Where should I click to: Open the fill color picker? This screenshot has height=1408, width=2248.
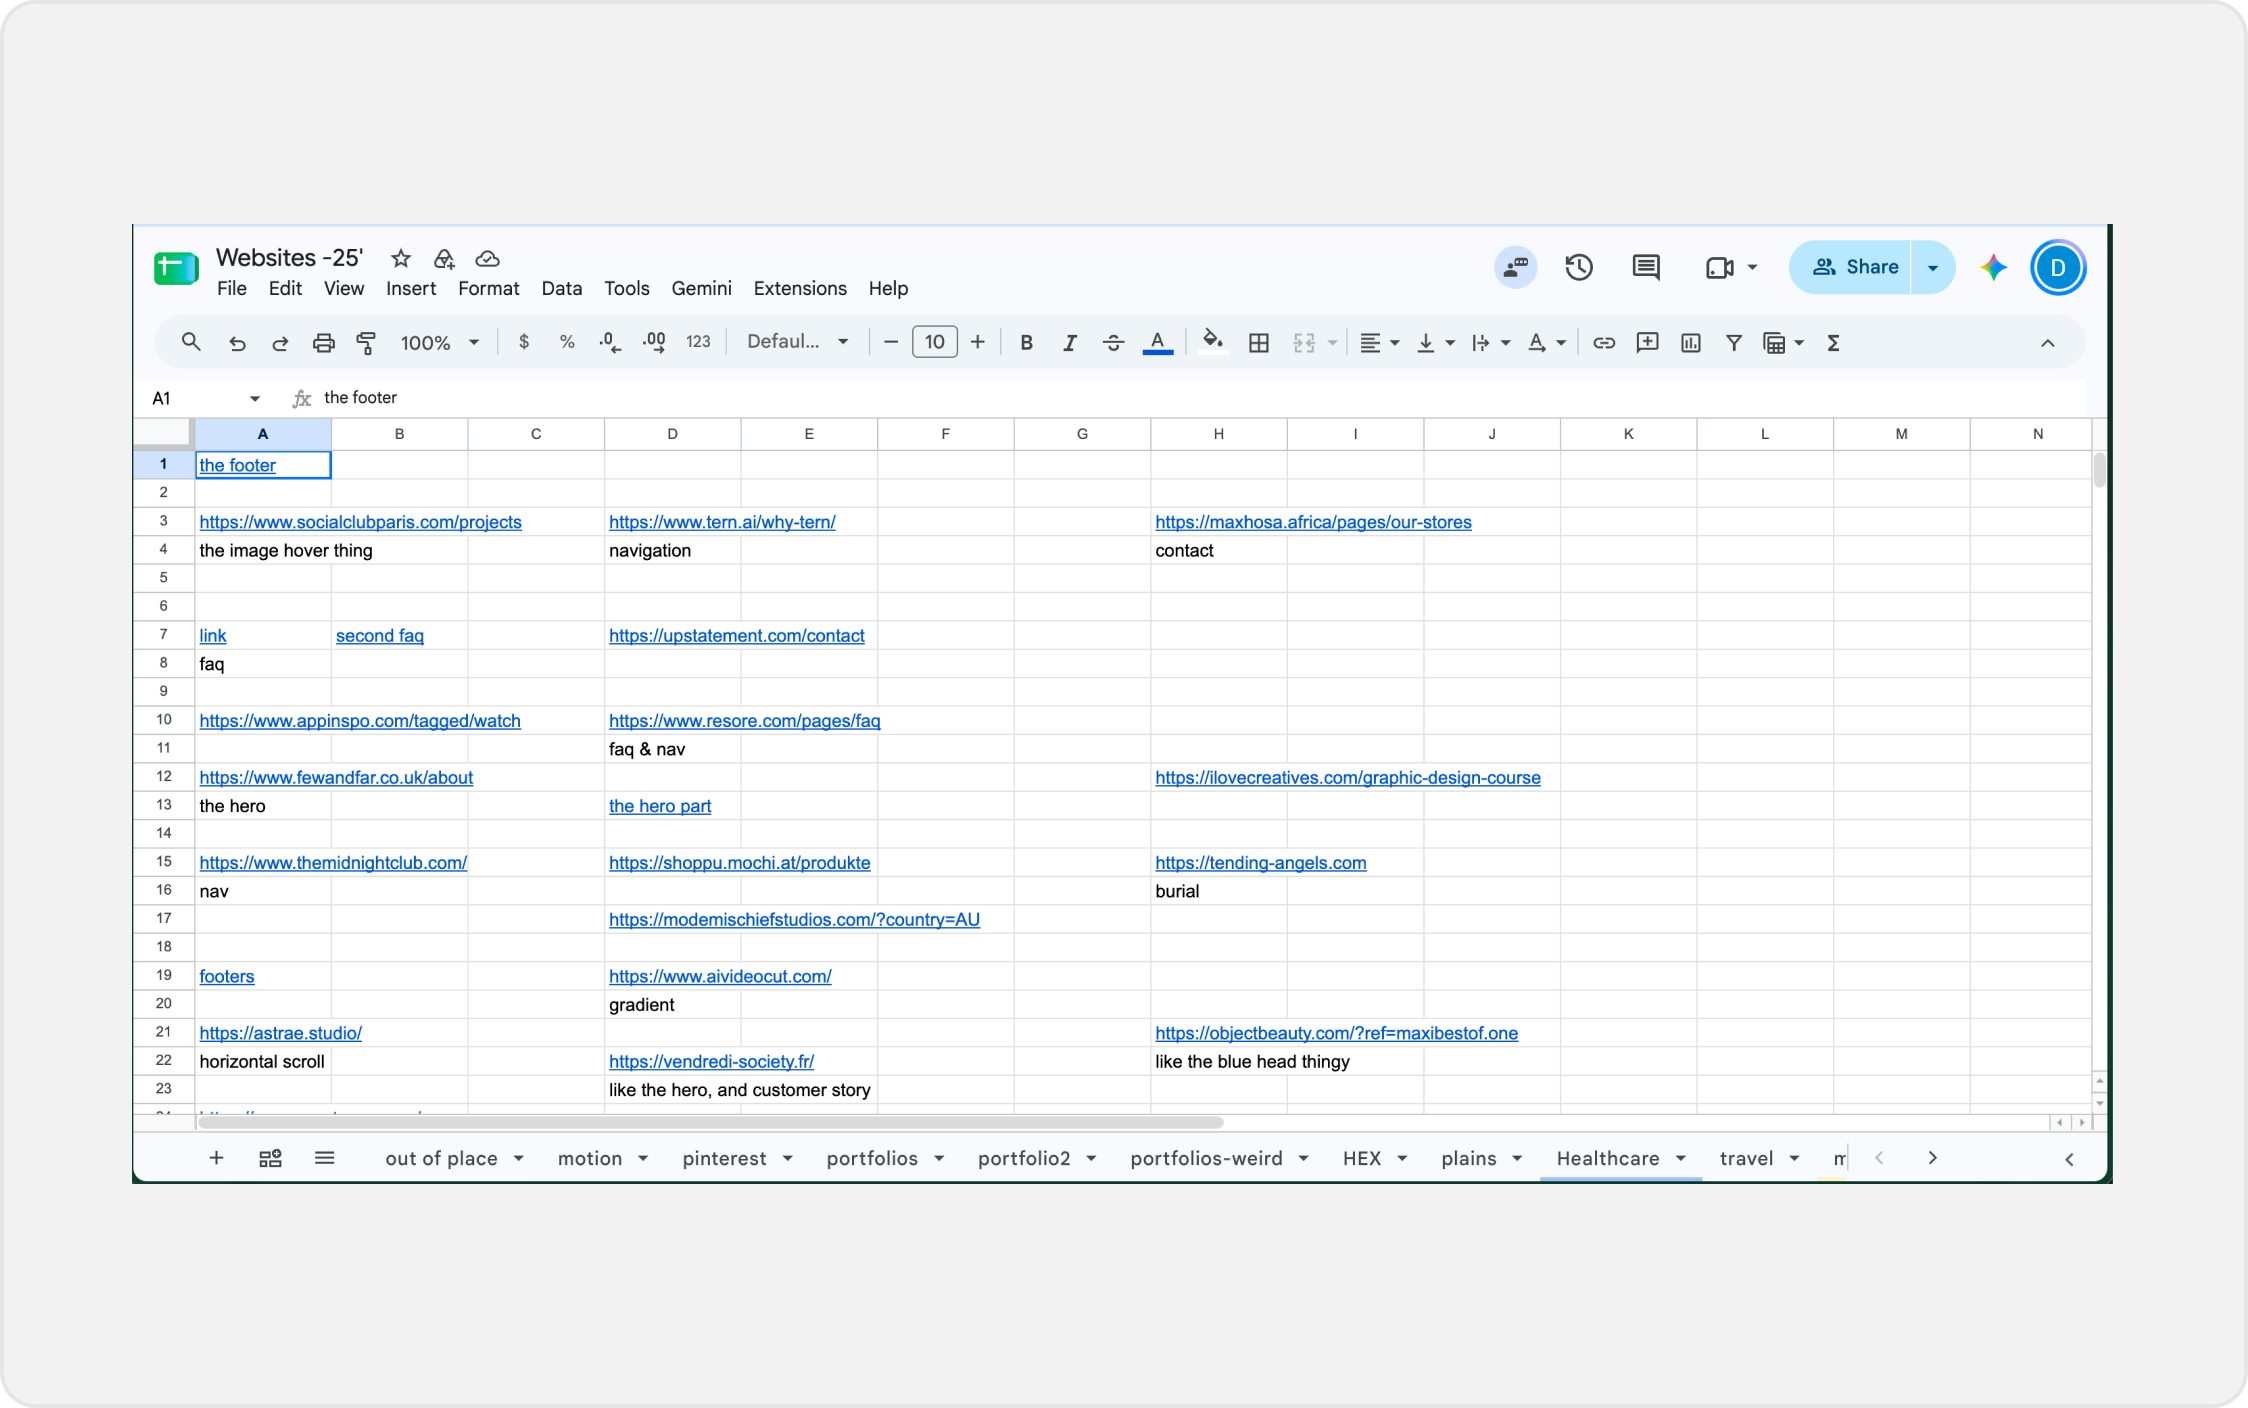coord(1212,343)
